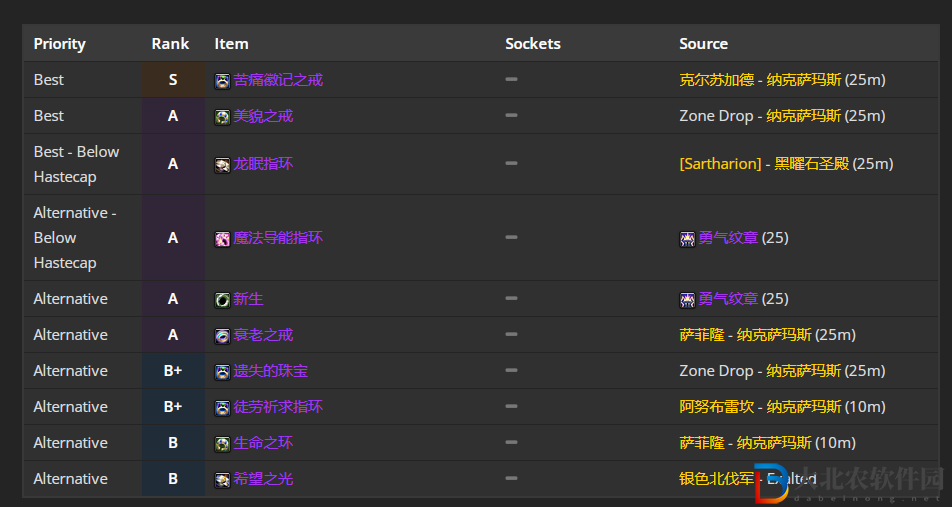Open 勇气纹章 link in the 新生 row

point(728,299)
